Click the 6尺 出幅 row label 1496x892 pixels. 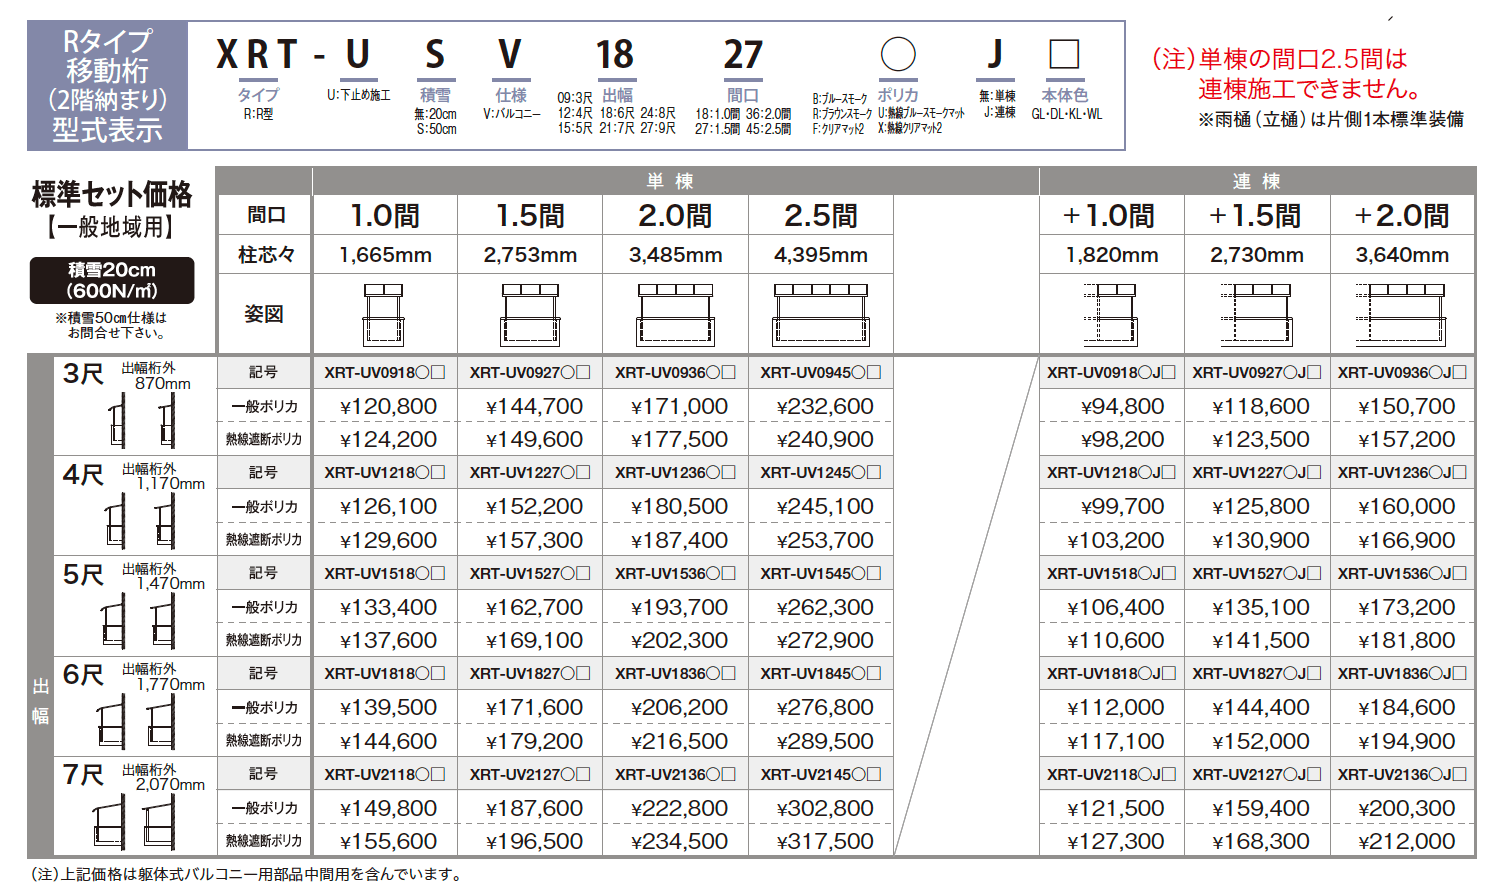(x=83, y=675)
